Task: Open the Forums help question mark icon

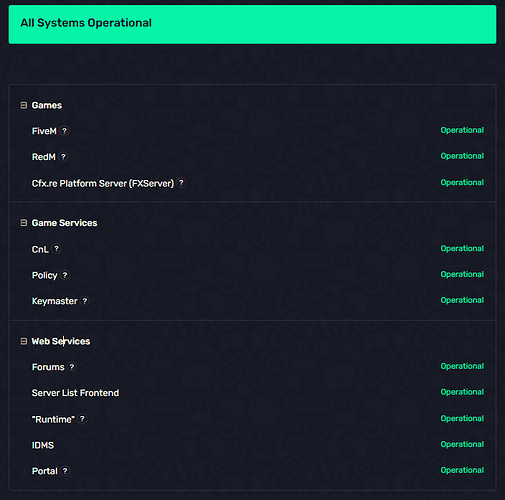Action: coord(72,367)
